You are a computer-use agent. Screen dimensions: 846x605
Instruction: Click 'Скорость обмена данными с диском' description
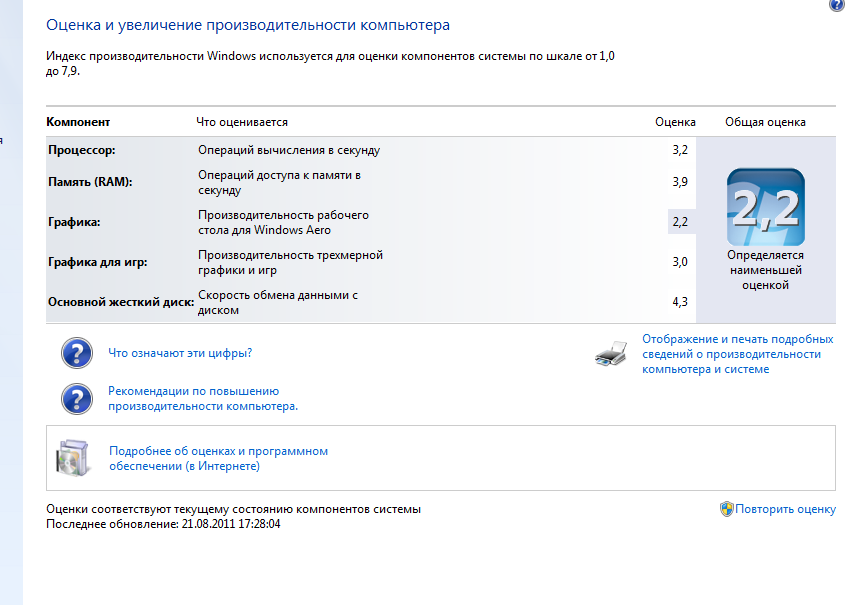(277, 302)
